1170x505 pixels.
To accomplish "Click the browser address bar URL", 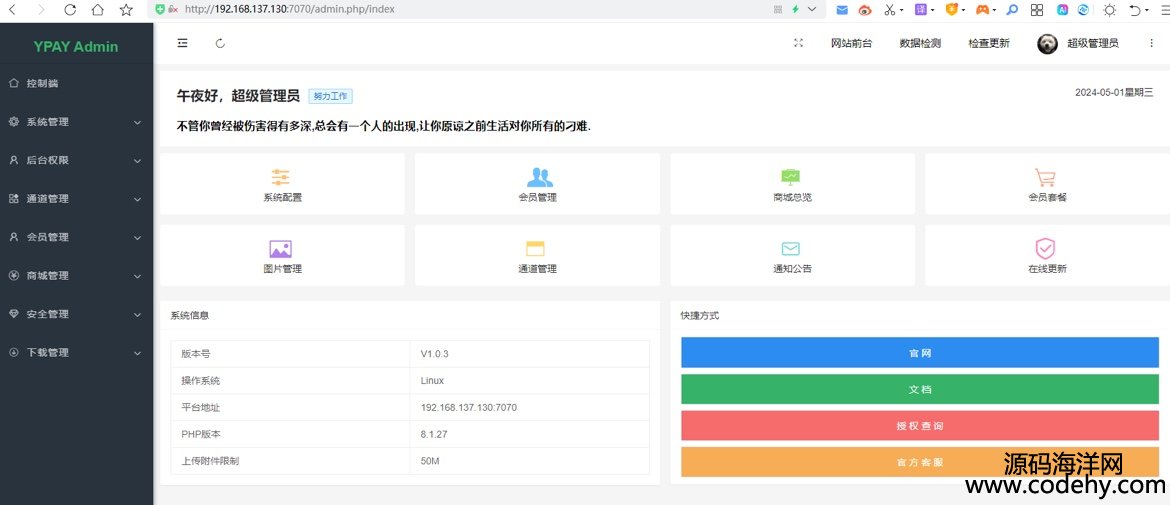I will pyautogui.click(x=290, y=9).
